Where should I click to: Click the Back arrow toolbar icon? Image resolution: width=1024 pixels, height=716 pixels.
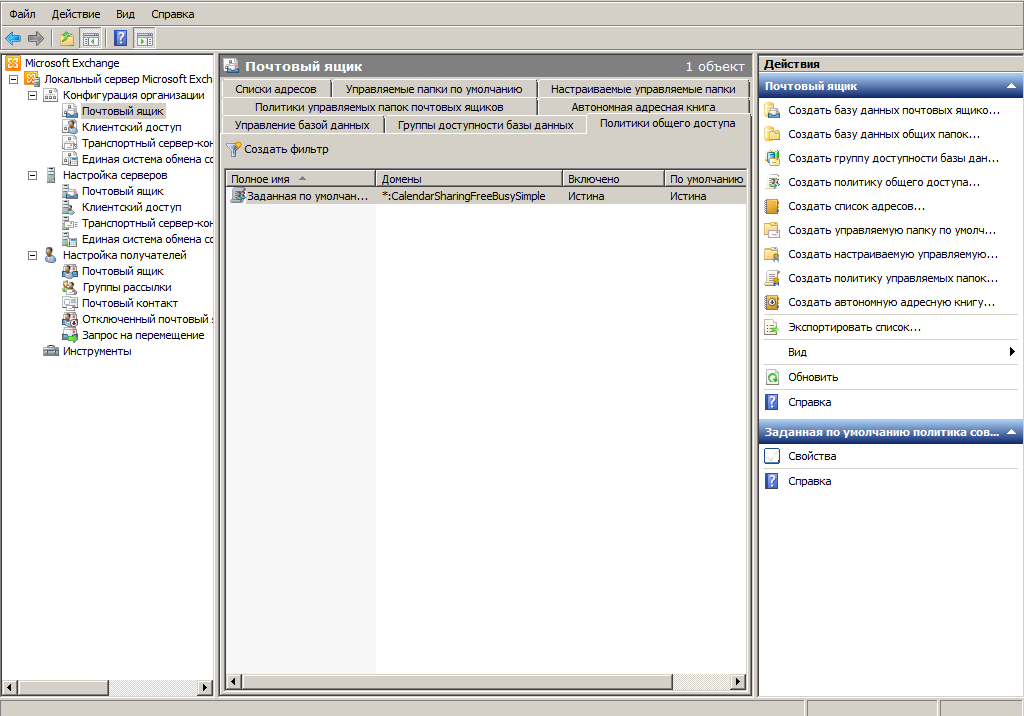pos(13,38)
